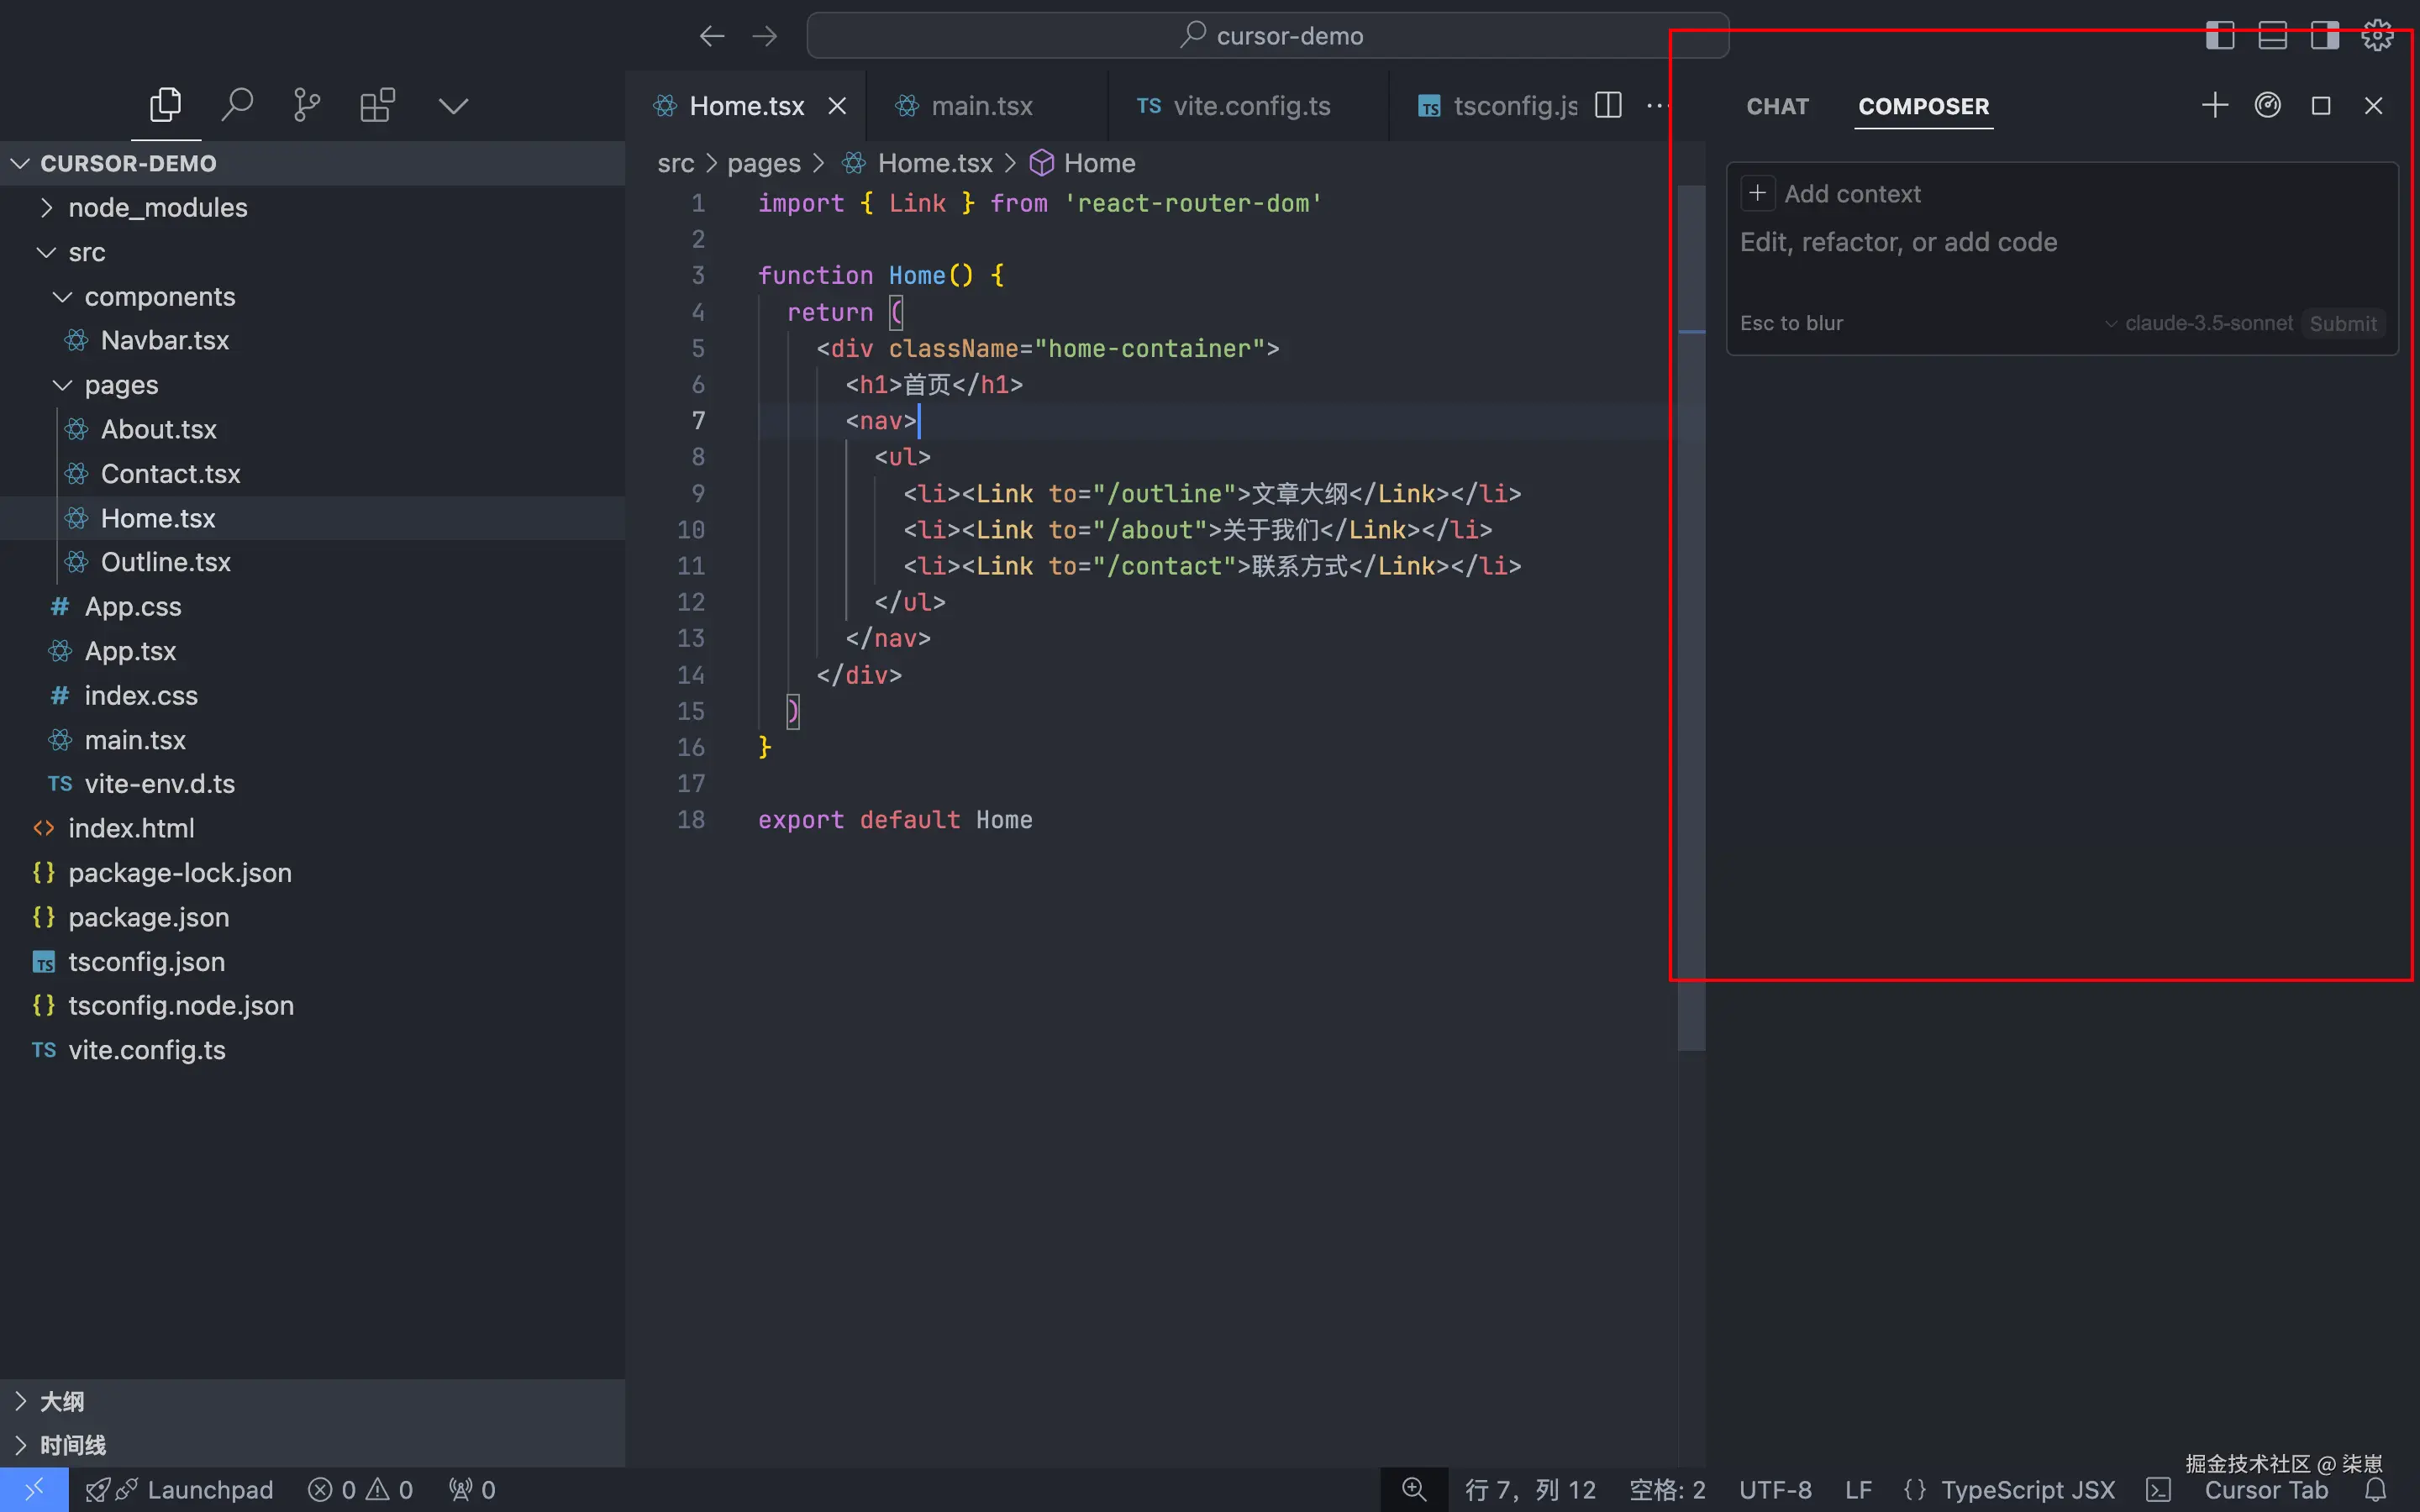2420x1512 pixels.
Task: Open claude-3.5-sonnet model dropdown
Action: click(2198, 323)
